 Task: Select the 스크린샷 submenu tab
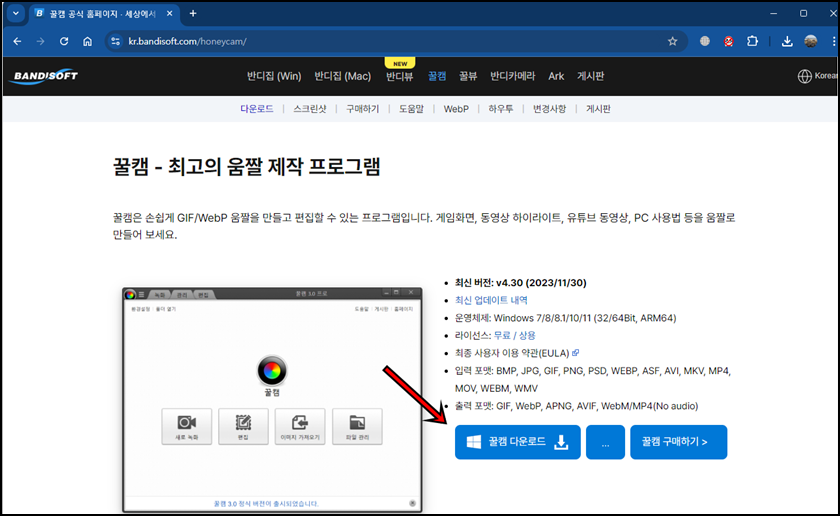click(x=310, y=109)
